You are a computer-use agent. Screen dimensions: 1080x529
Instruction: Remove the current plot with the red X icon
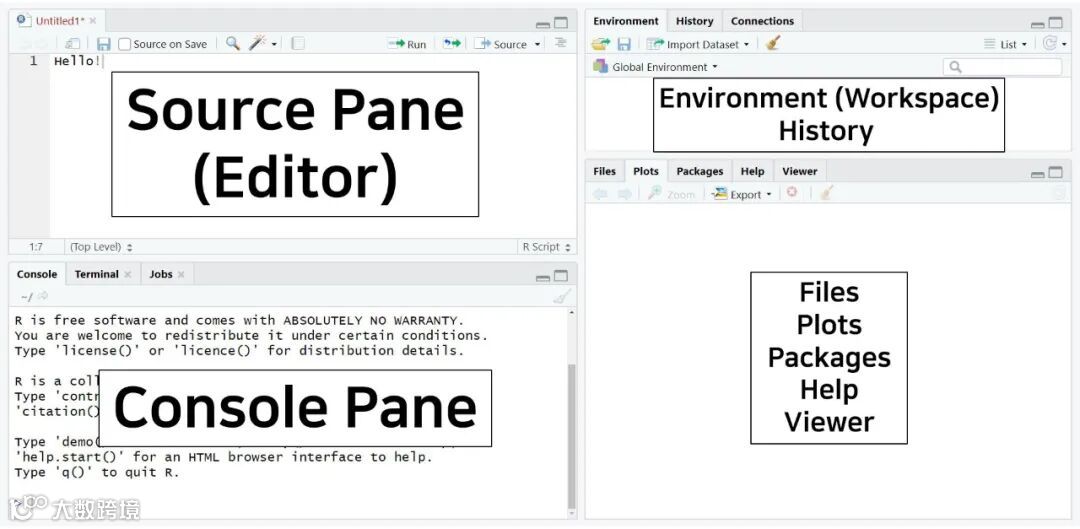[x=792, y=193]
